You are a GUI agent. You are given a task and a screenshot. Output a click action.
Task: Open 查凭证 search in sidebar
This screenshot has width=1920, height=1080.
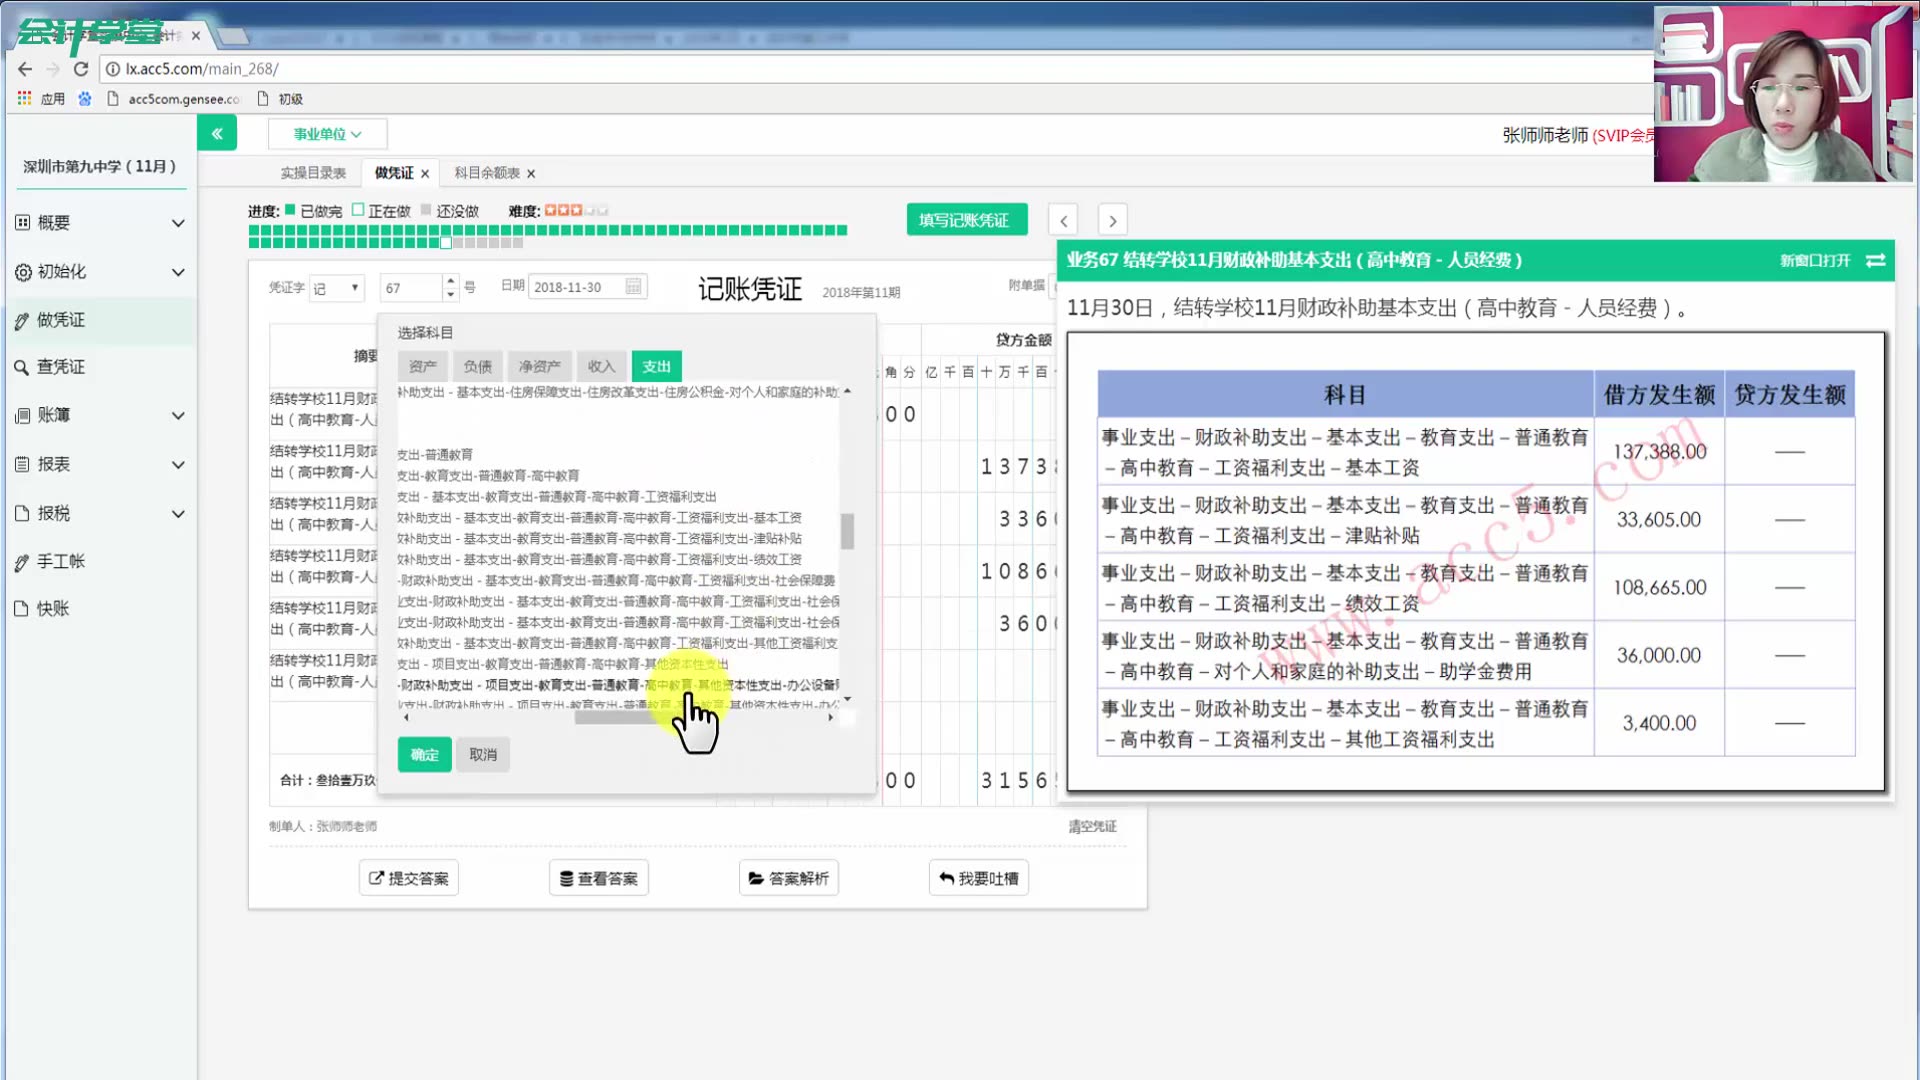pyautogui.click(x=61, y=367)
